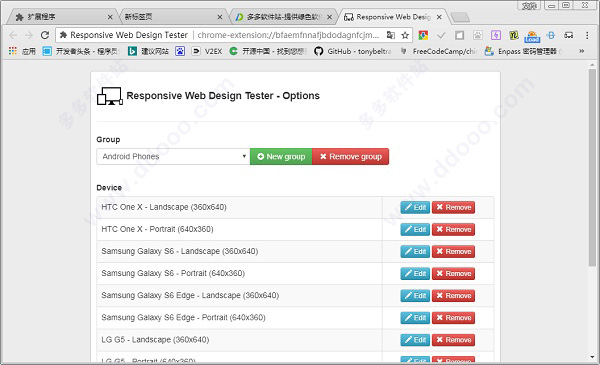Switch to the 扩展程序 tab
This screenshot has height=365, width=600.
[x=63, y=17]
